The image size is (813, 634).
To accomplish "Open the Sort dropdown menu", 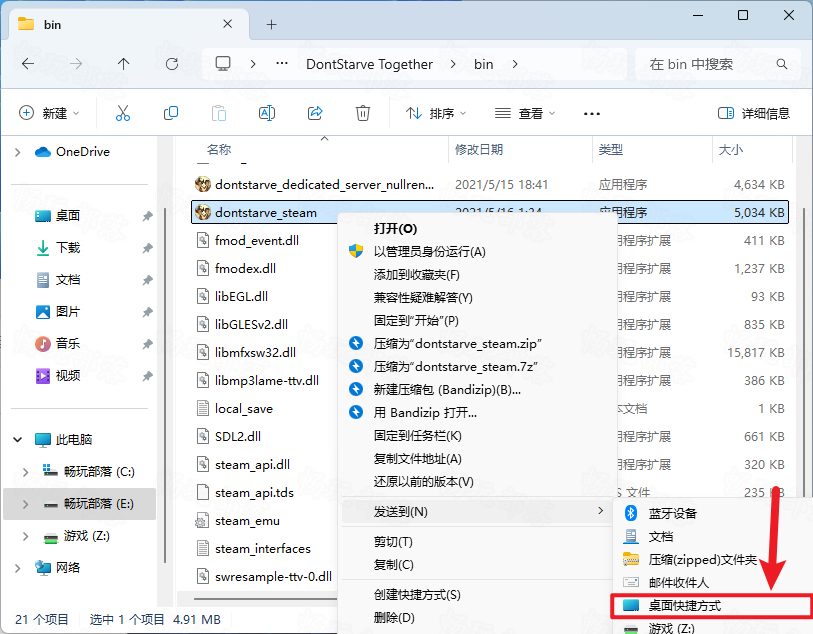I will pyautogui.click(x=436, y=113).
